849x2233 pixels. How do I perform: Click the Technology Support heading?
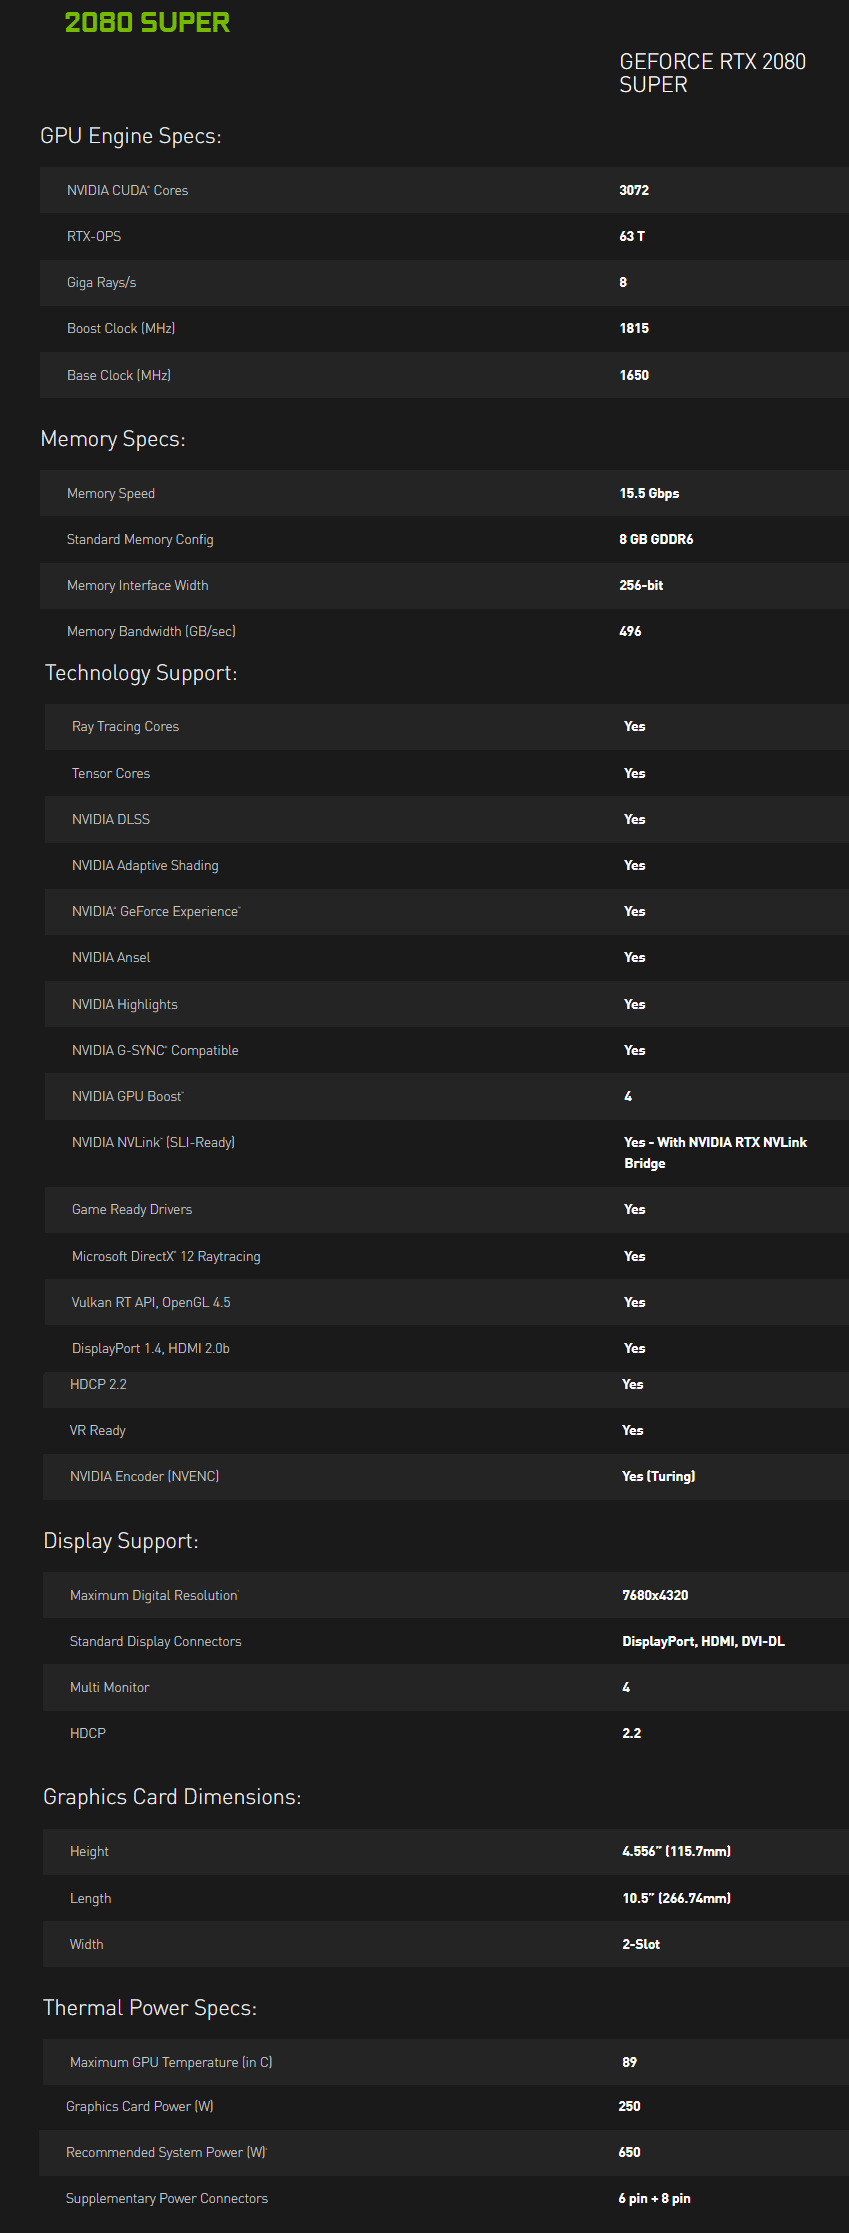point(141,673)
